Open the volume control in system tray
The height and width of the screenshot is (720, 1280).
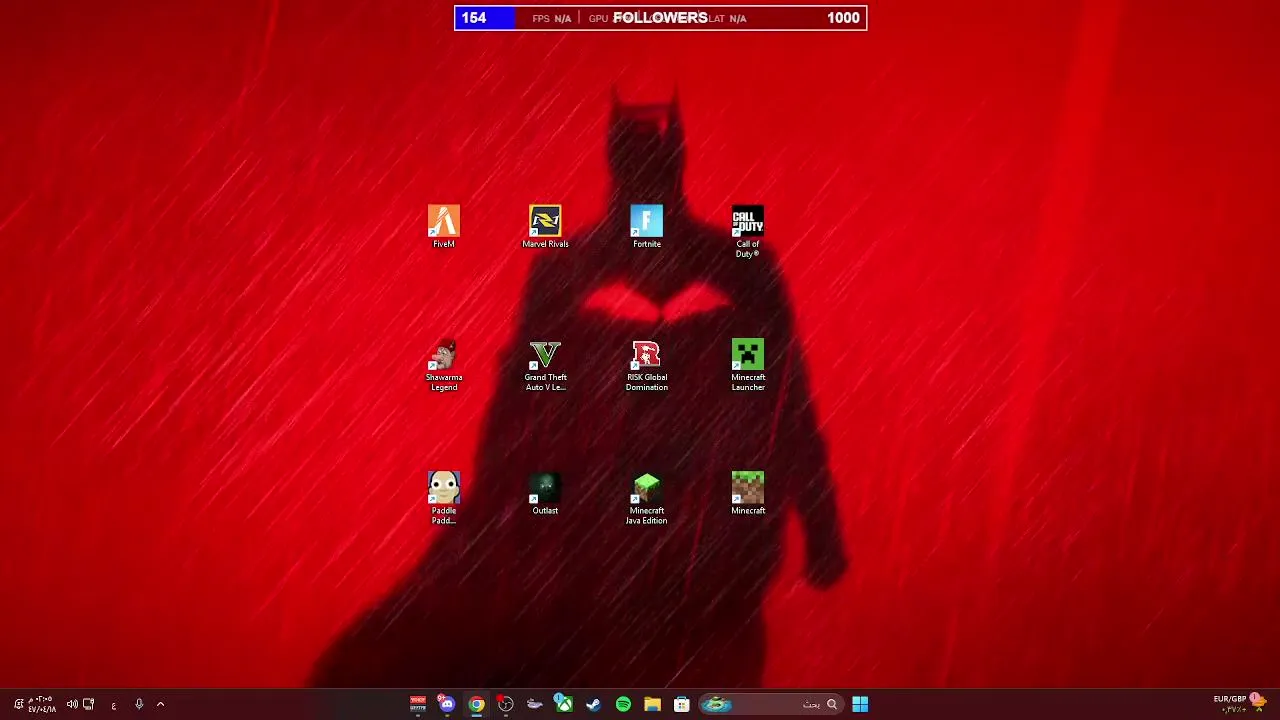[72, 704]
